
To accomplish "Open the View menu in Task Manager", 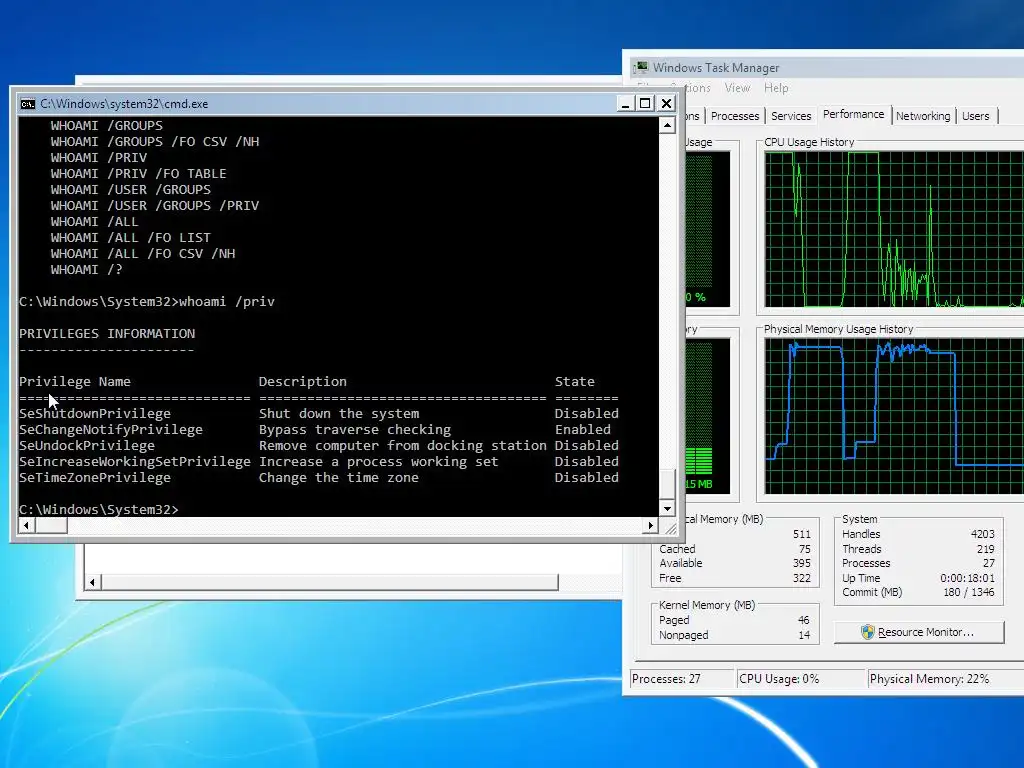I will tap(737, 88).
